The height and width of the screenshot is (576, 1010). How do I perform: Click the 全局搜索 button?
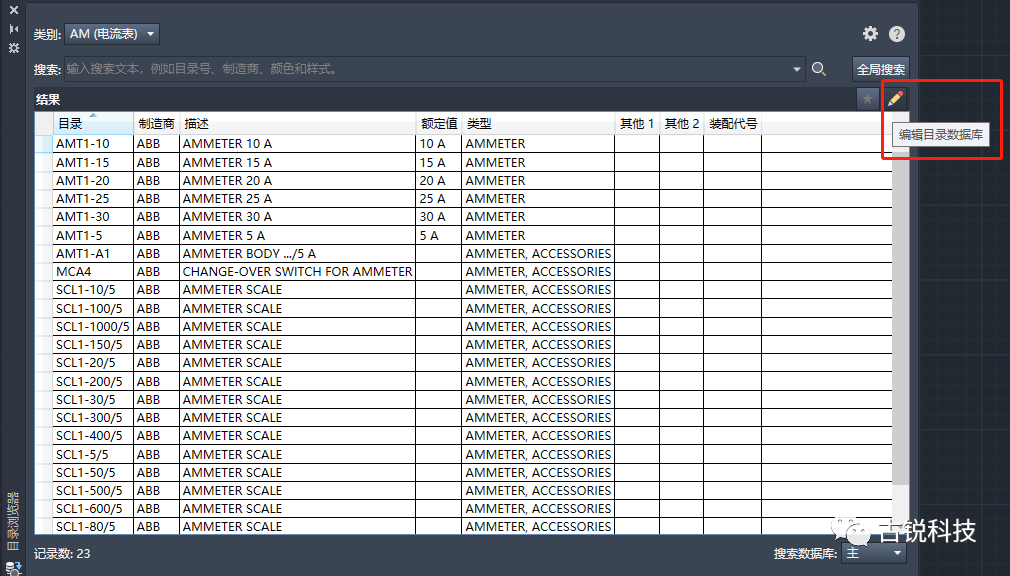(x=881, y=69)
